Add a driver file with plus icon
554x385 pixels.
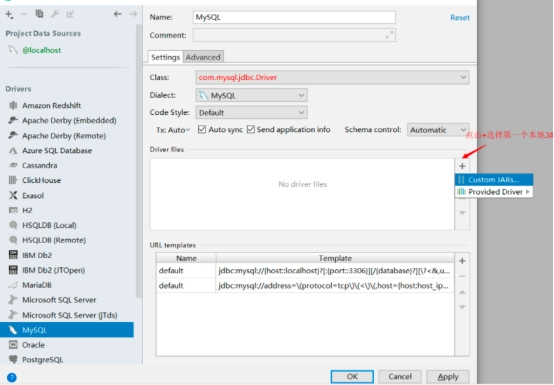(462, 166)
